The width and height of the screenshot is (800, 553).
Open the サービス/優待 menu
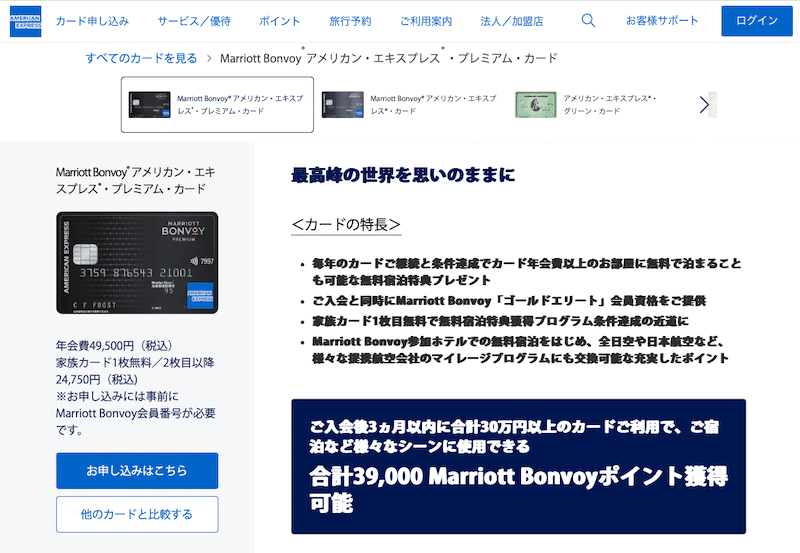pyautogui.click(x=194, y=21)
